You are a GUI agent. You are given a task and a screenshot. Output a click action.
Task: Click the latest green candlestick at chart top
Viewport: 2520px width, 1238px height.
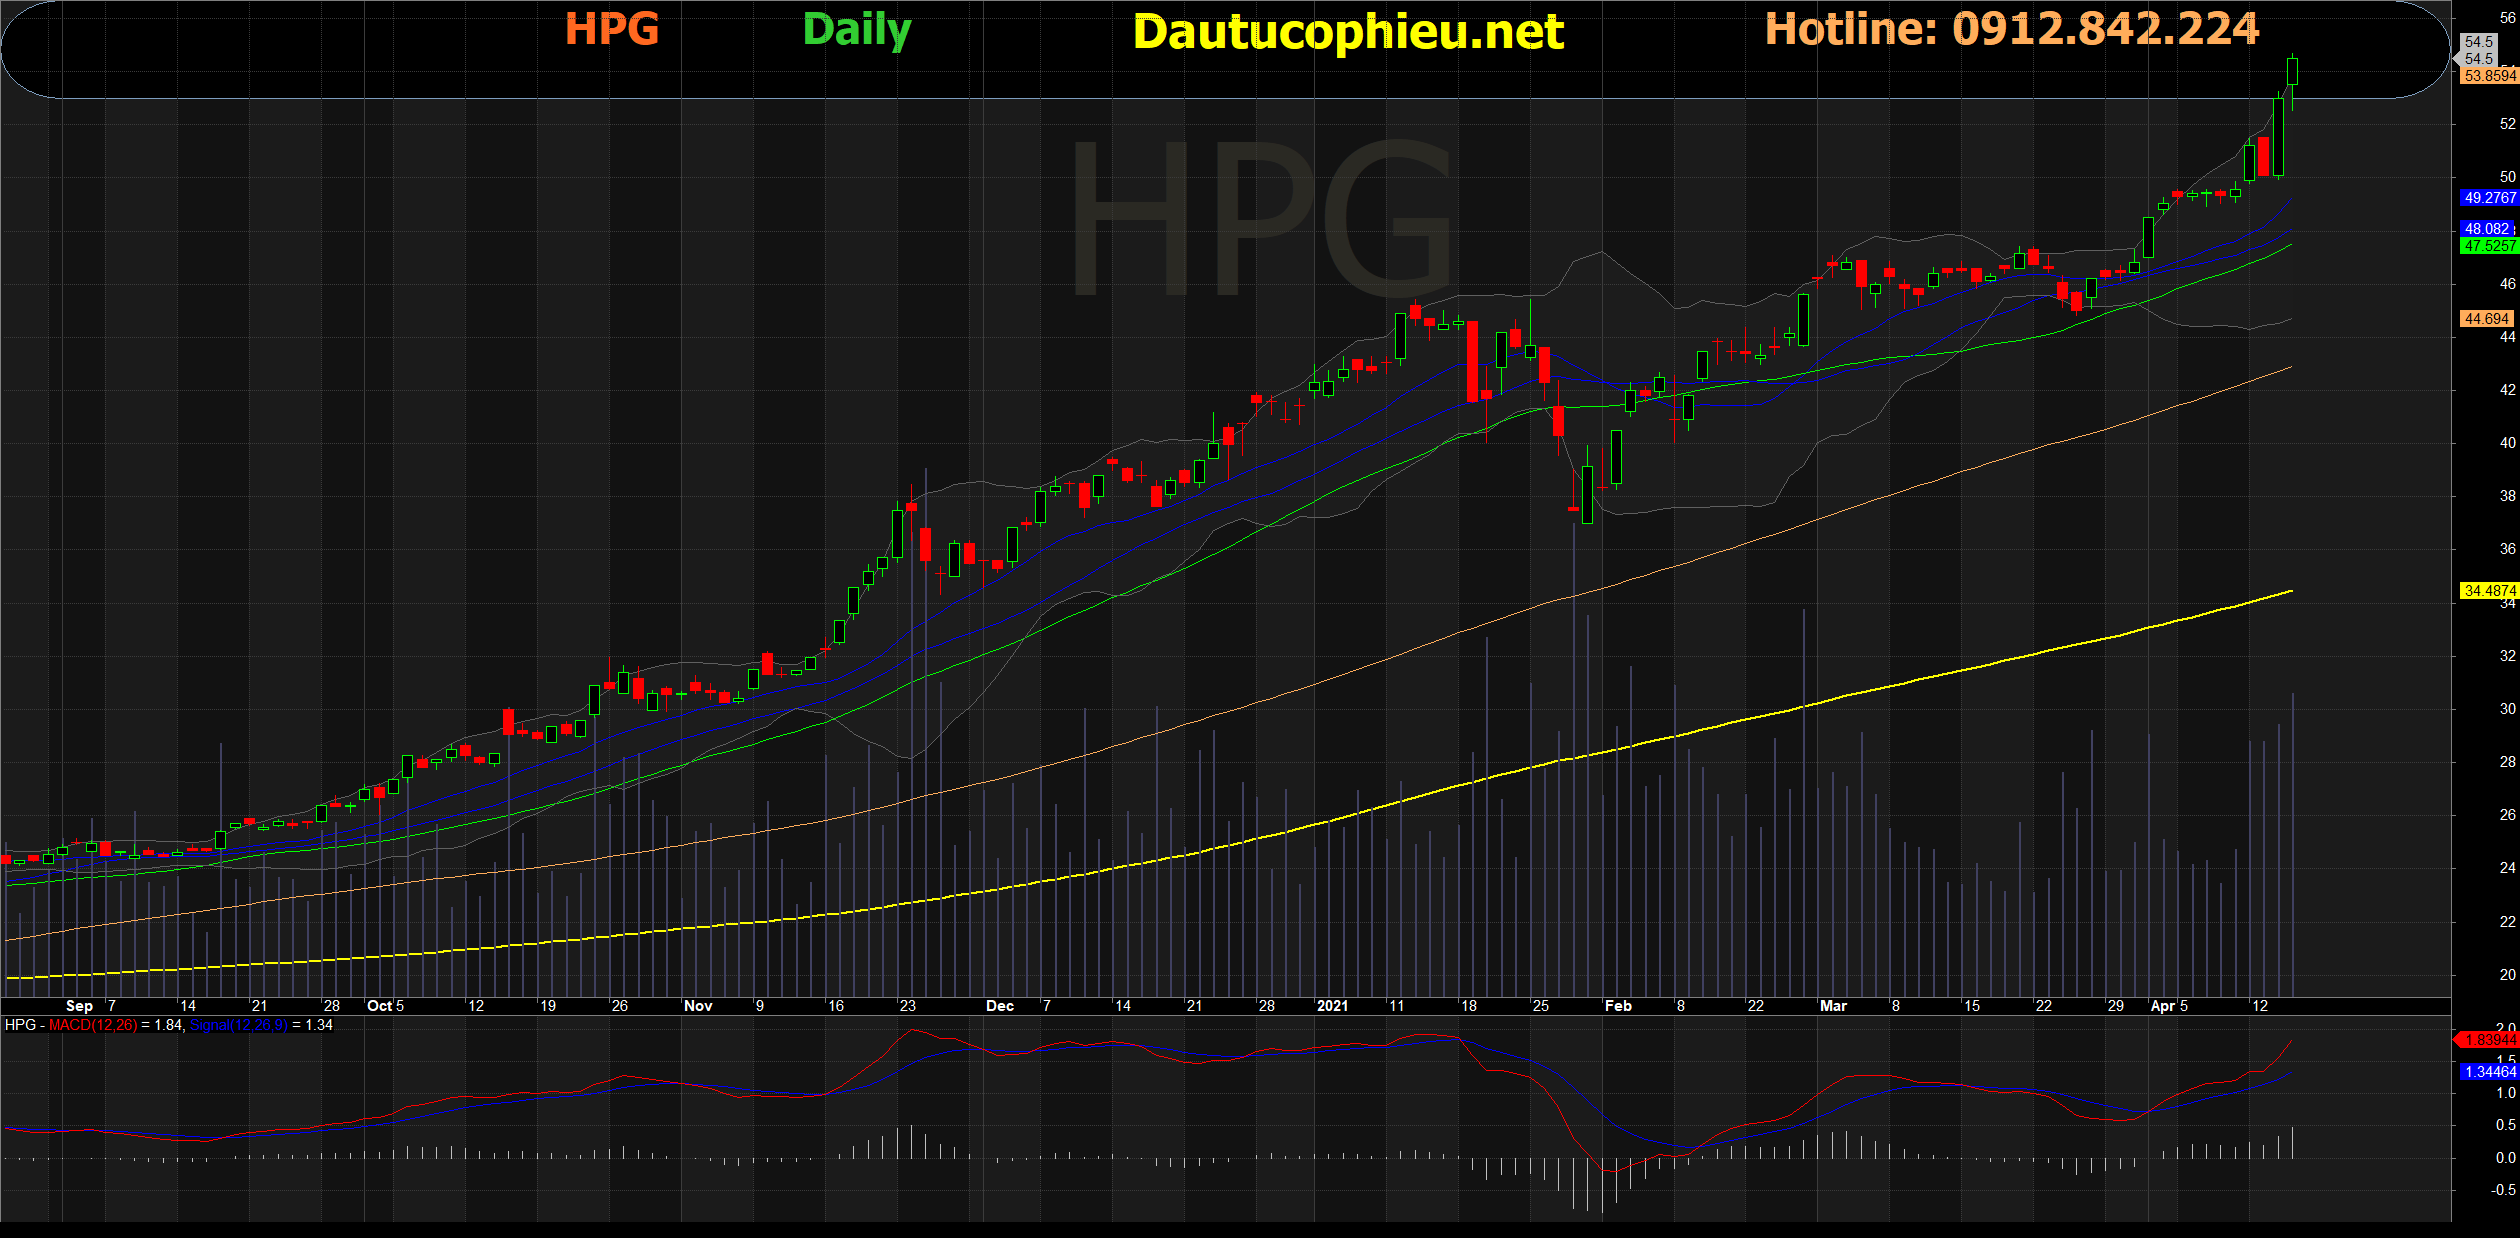coord(2293,71)
